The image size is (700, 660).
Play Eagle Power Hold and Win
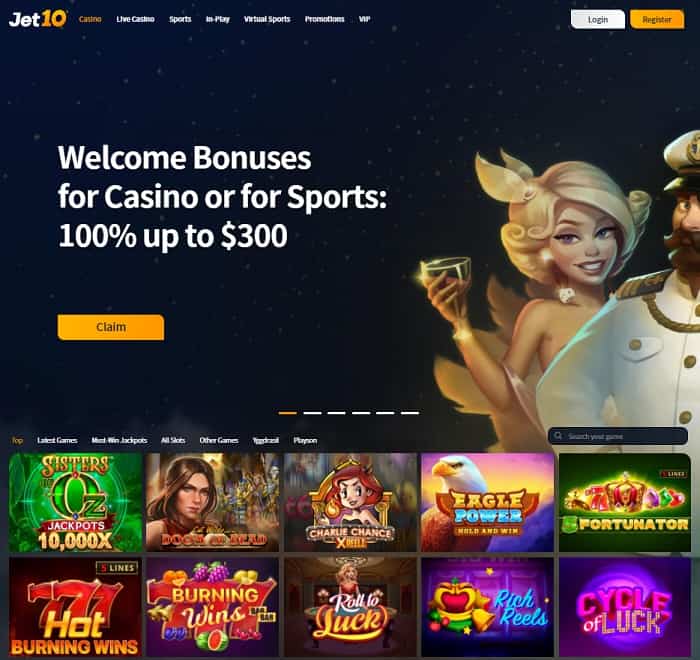488,502
